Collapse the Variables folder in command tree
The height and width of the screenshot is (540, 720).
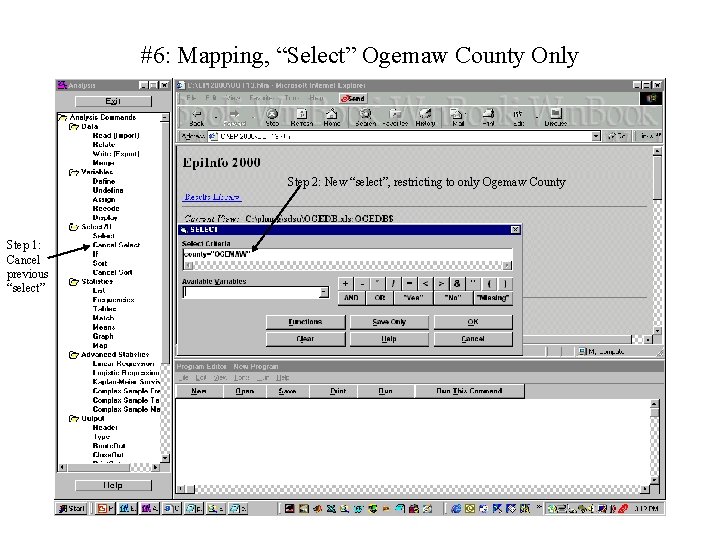(x=73, y=172)
